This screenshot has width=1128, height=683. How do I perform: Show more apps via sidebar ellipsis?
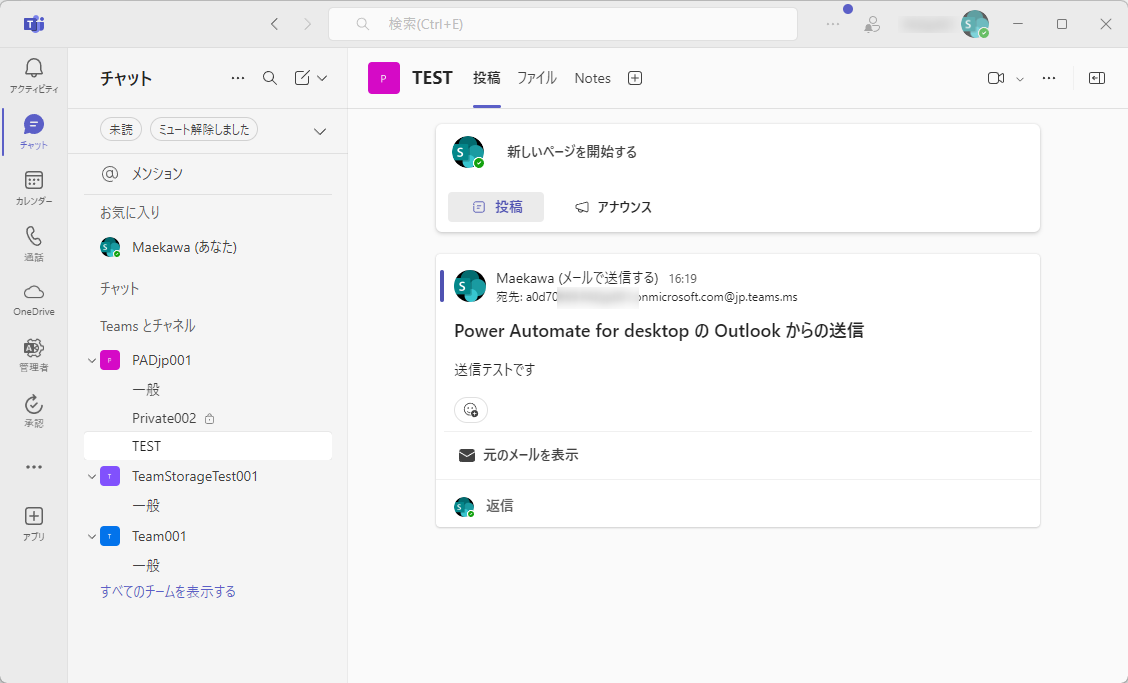(34, 467)
